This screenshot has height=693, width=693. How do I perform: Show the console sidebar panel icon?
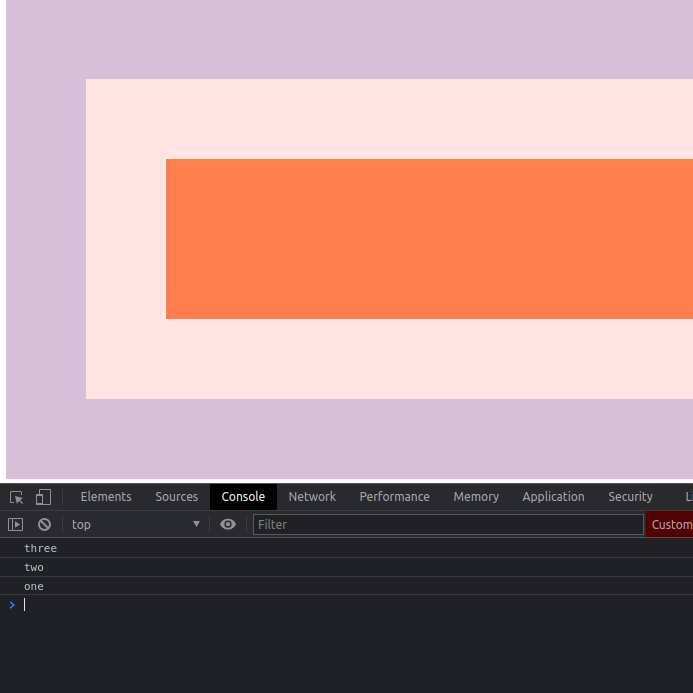point(15,524)
